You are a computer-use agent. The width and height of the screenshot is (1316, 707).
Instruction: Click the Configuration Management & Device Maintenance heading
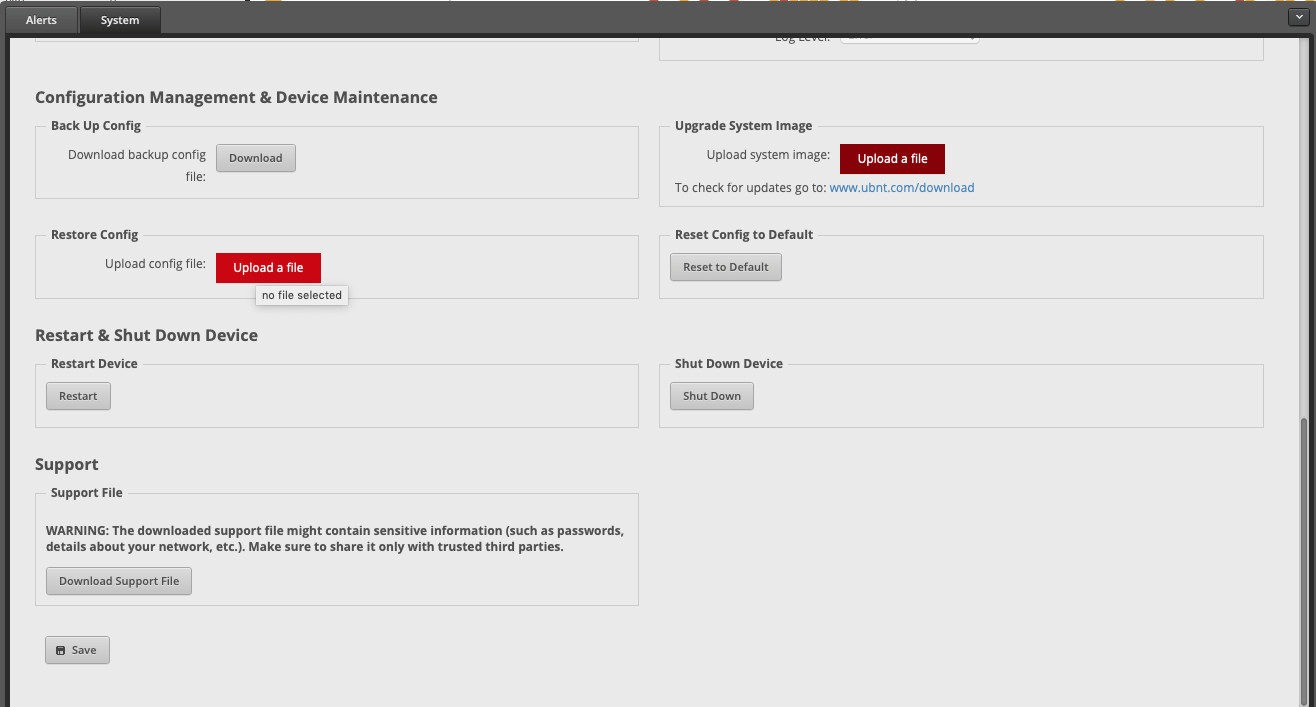pyautogui.click(x=236, y=97)
